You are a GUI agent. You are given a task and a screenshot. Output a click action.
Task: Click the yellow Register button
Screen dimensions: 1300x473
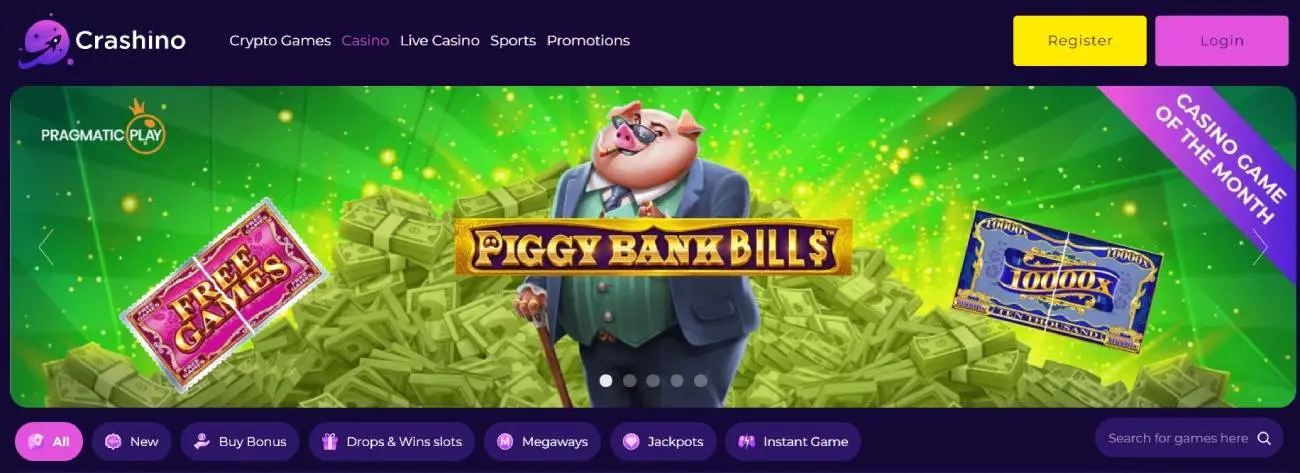coord(1080,41)
